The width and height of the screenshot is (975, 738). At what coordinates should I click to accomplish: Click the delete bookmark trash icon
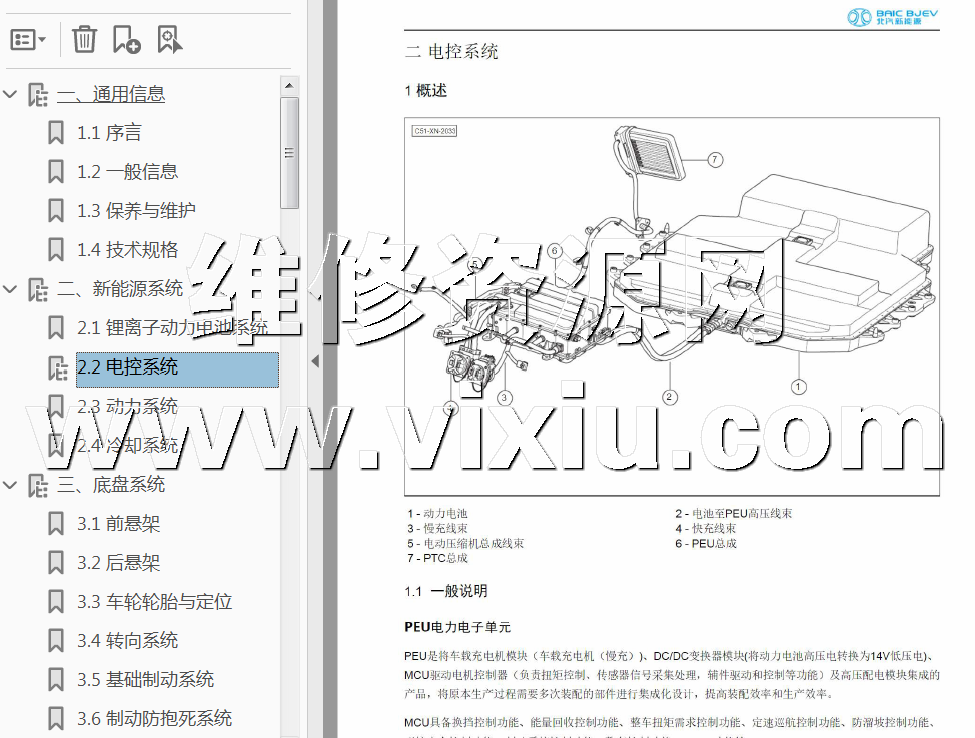click(x=84, y=40)
